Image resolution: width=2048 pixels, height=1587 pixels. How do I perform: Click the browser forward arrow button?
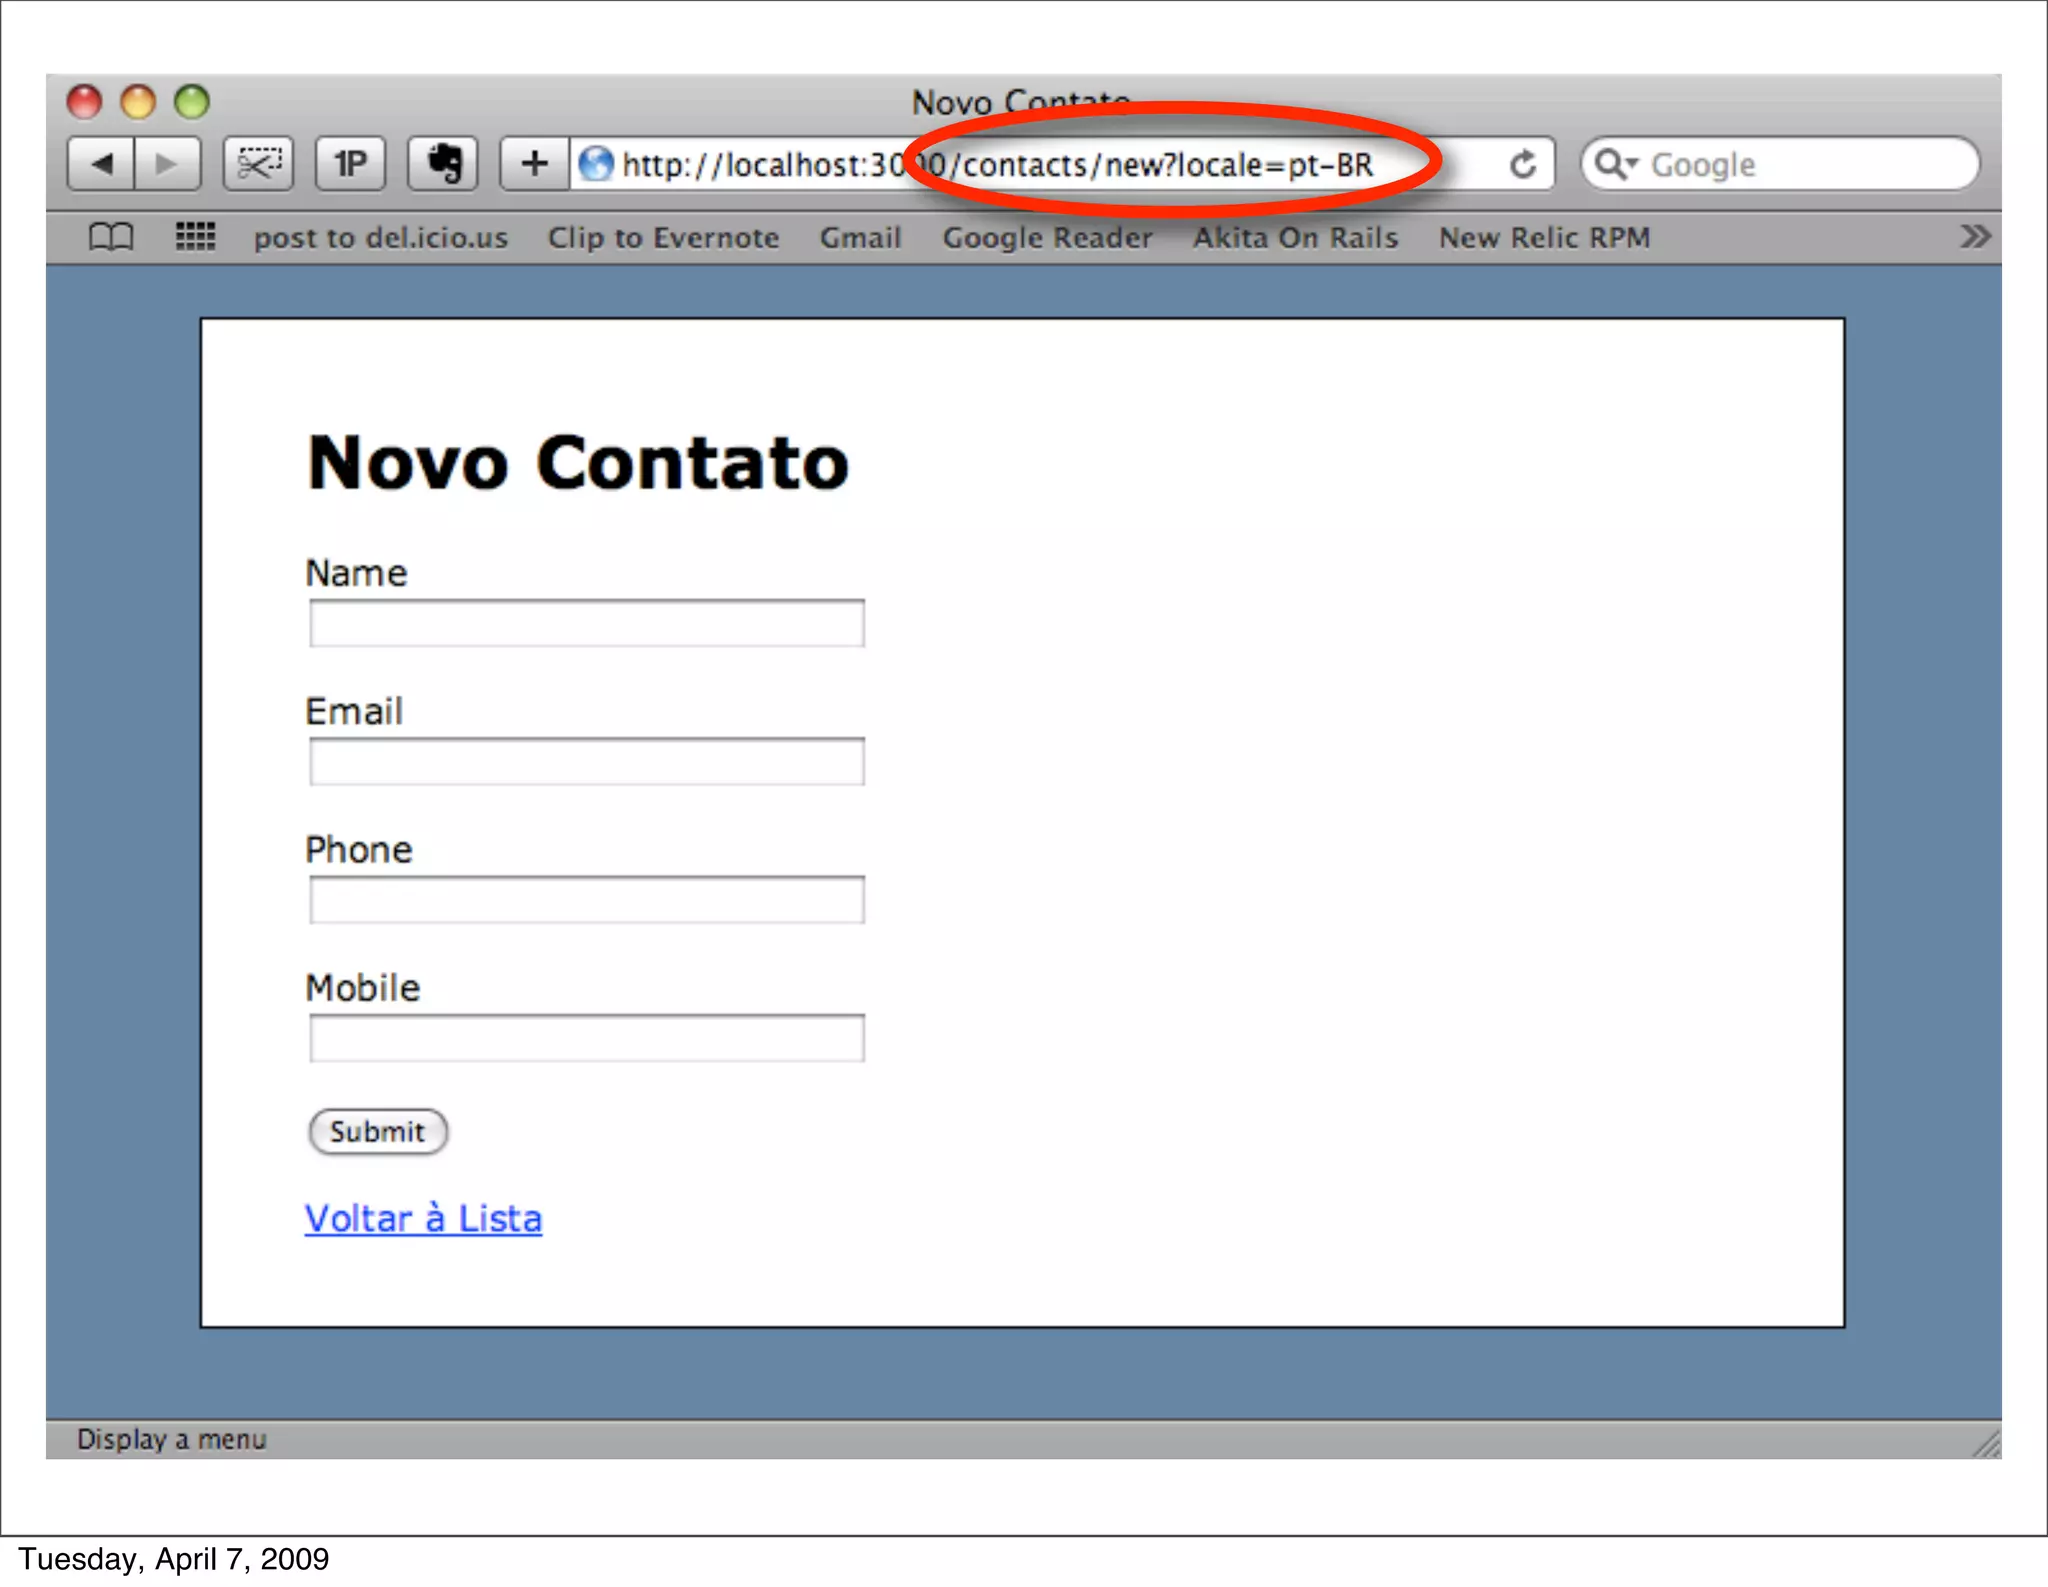point(166,163)
